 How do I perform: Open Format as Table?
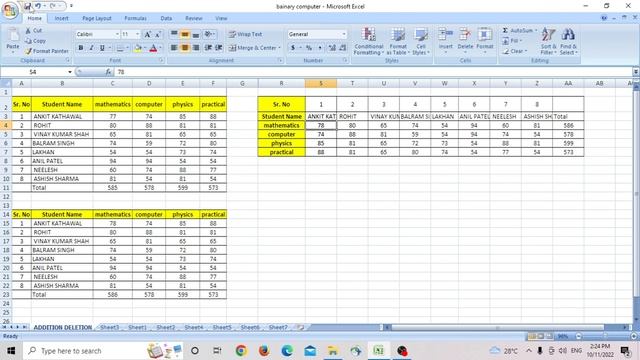pyautogui.click(x=398, y=41)
